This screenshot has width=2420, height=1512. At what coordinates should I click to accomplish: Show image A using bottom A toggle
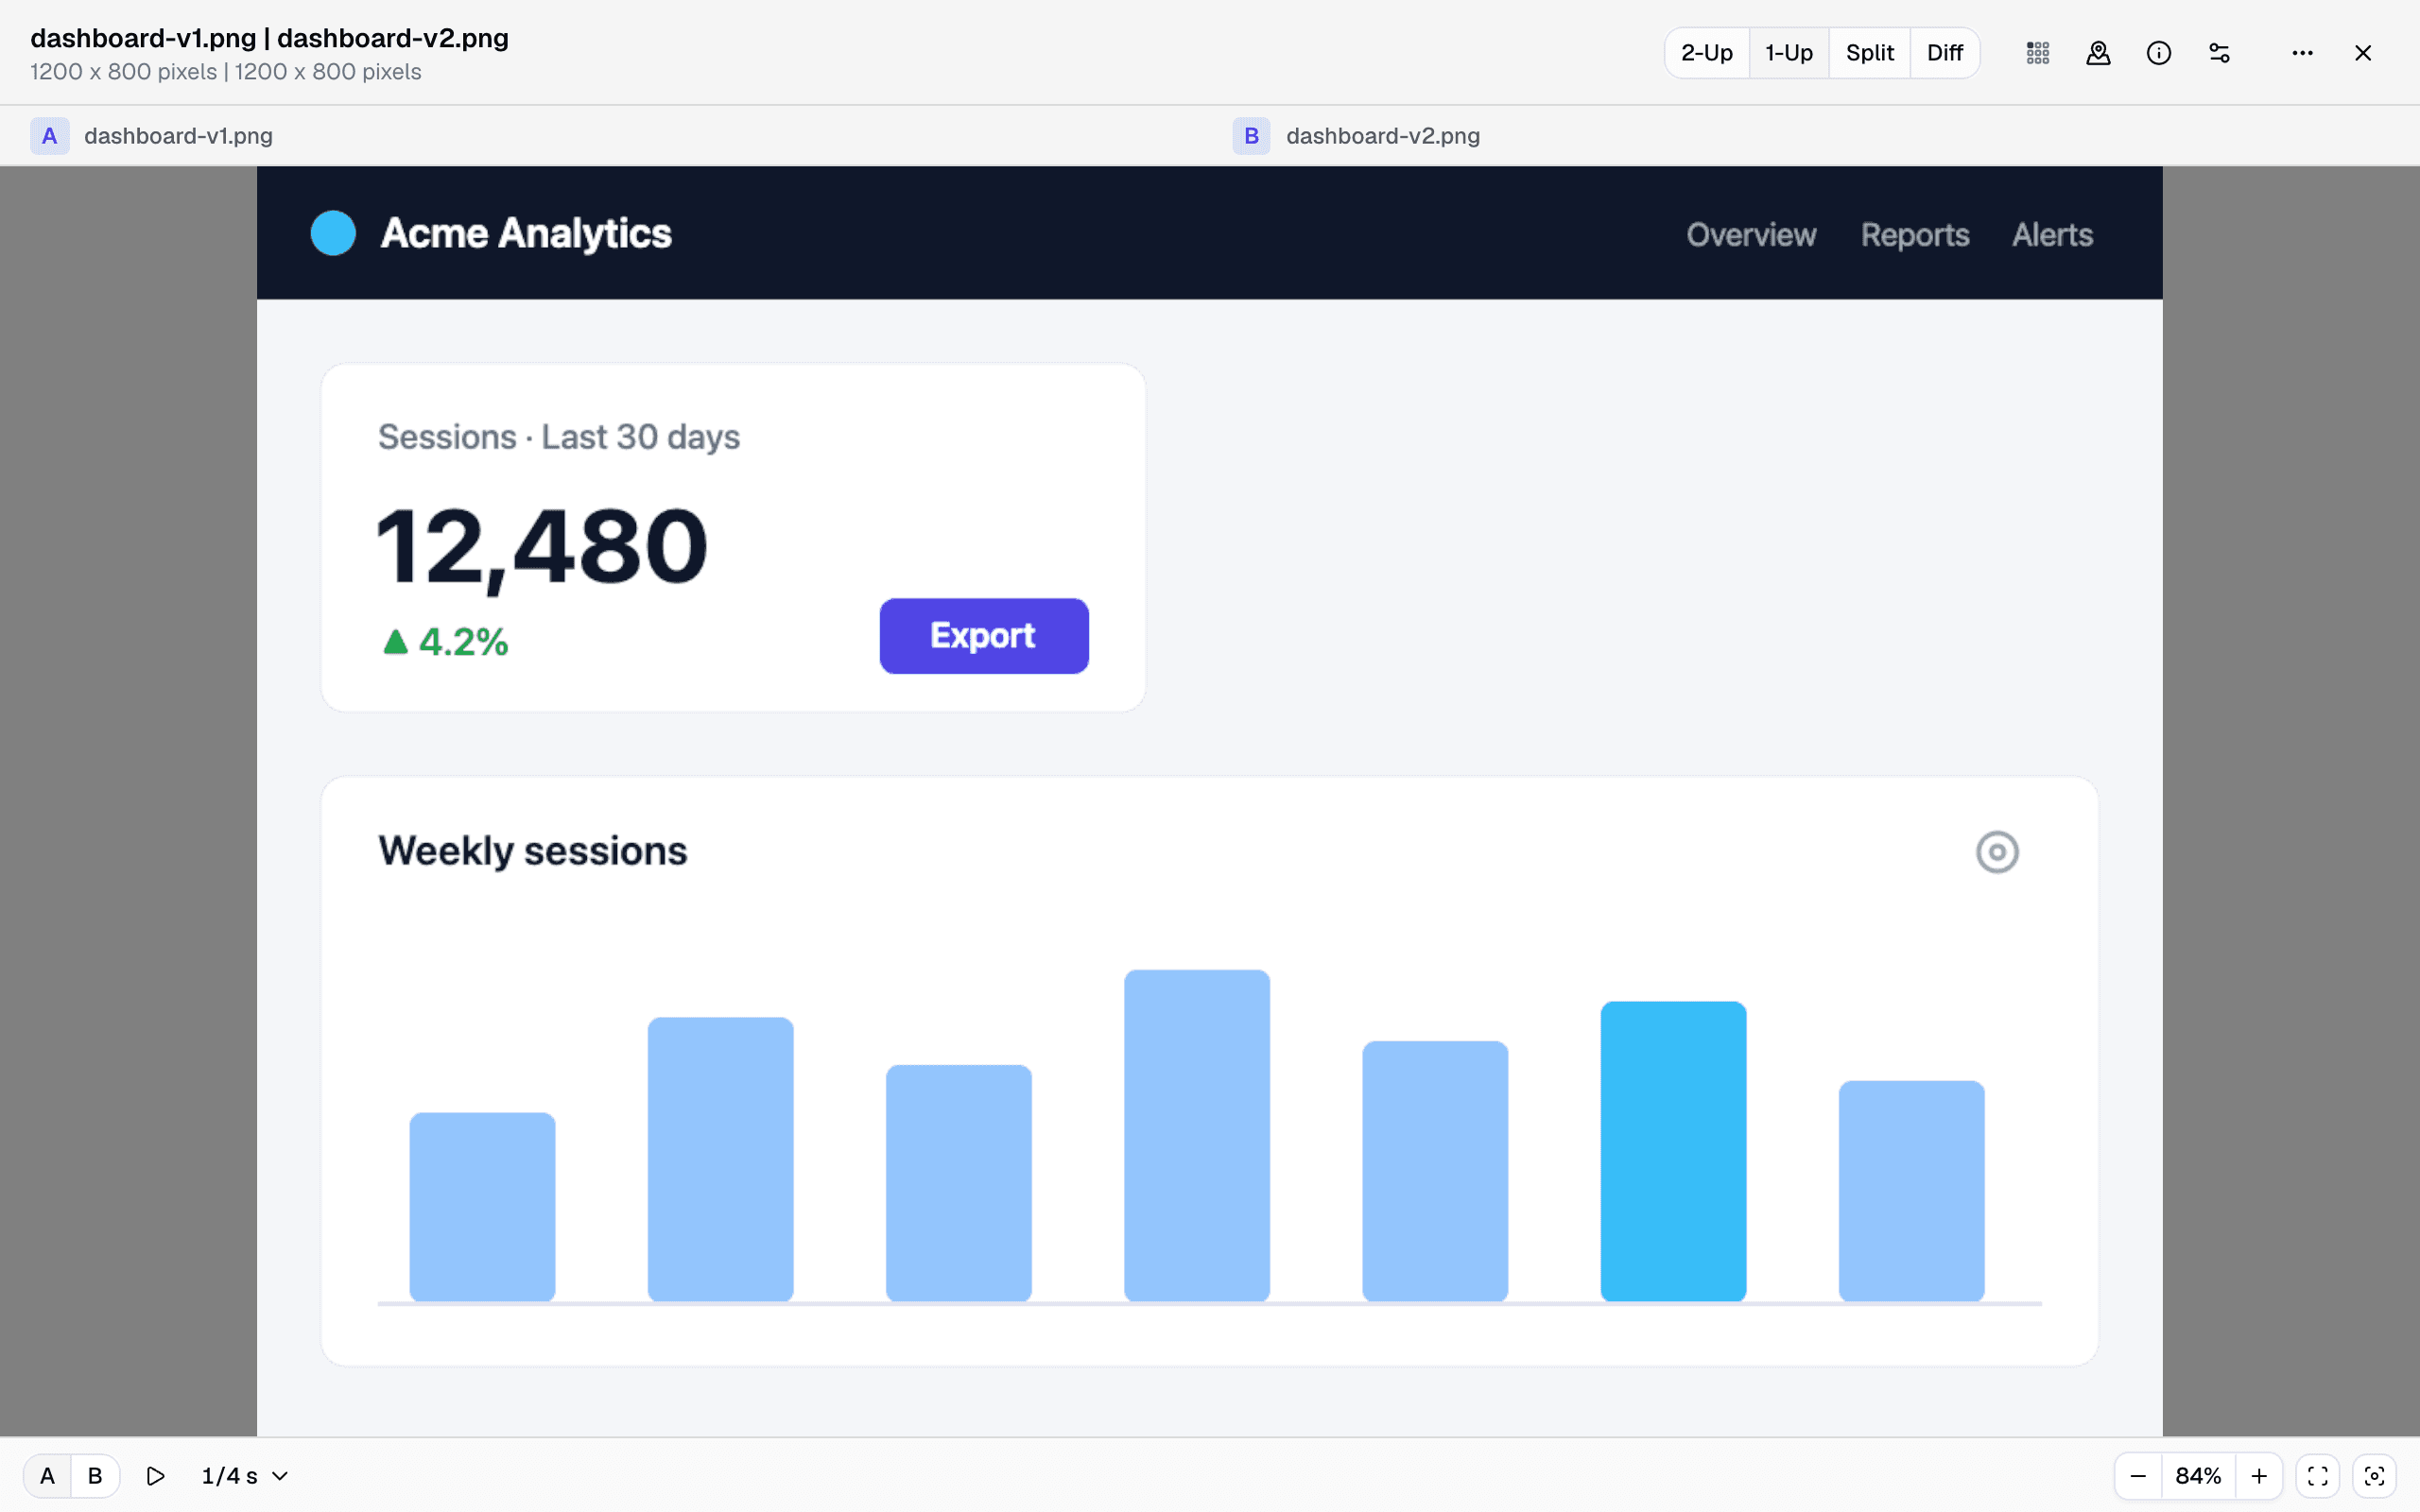(x=47, y=1476)
